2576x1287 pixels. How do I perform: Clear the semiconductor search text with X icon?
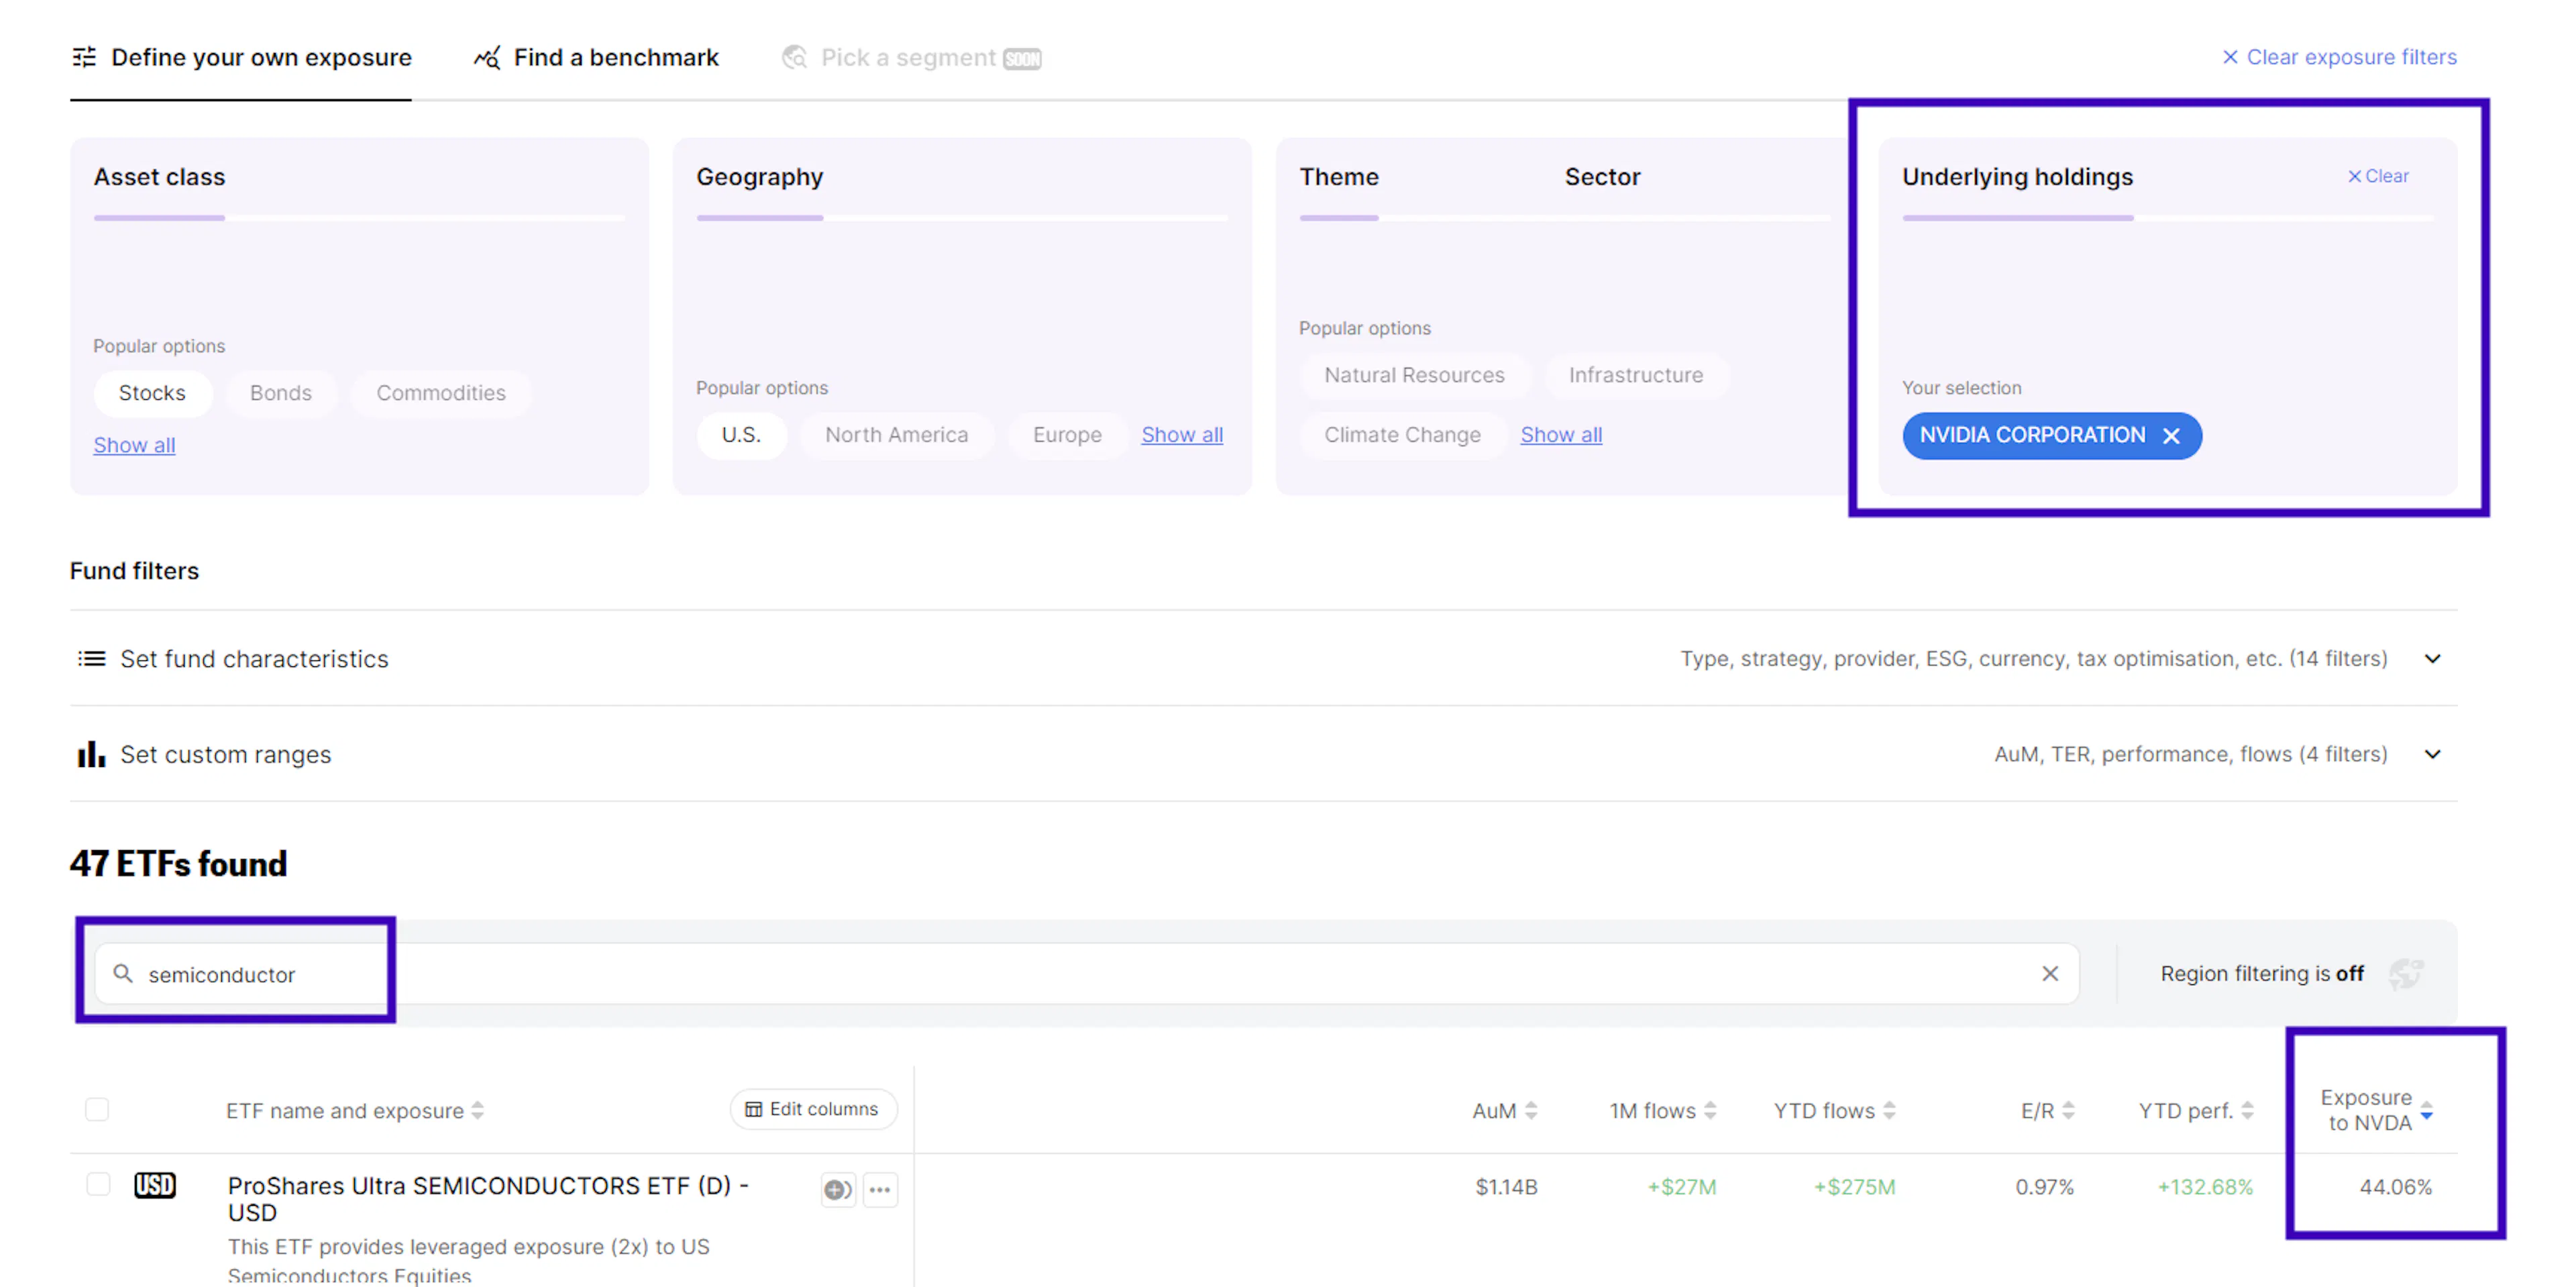(x=2049, y=973)
